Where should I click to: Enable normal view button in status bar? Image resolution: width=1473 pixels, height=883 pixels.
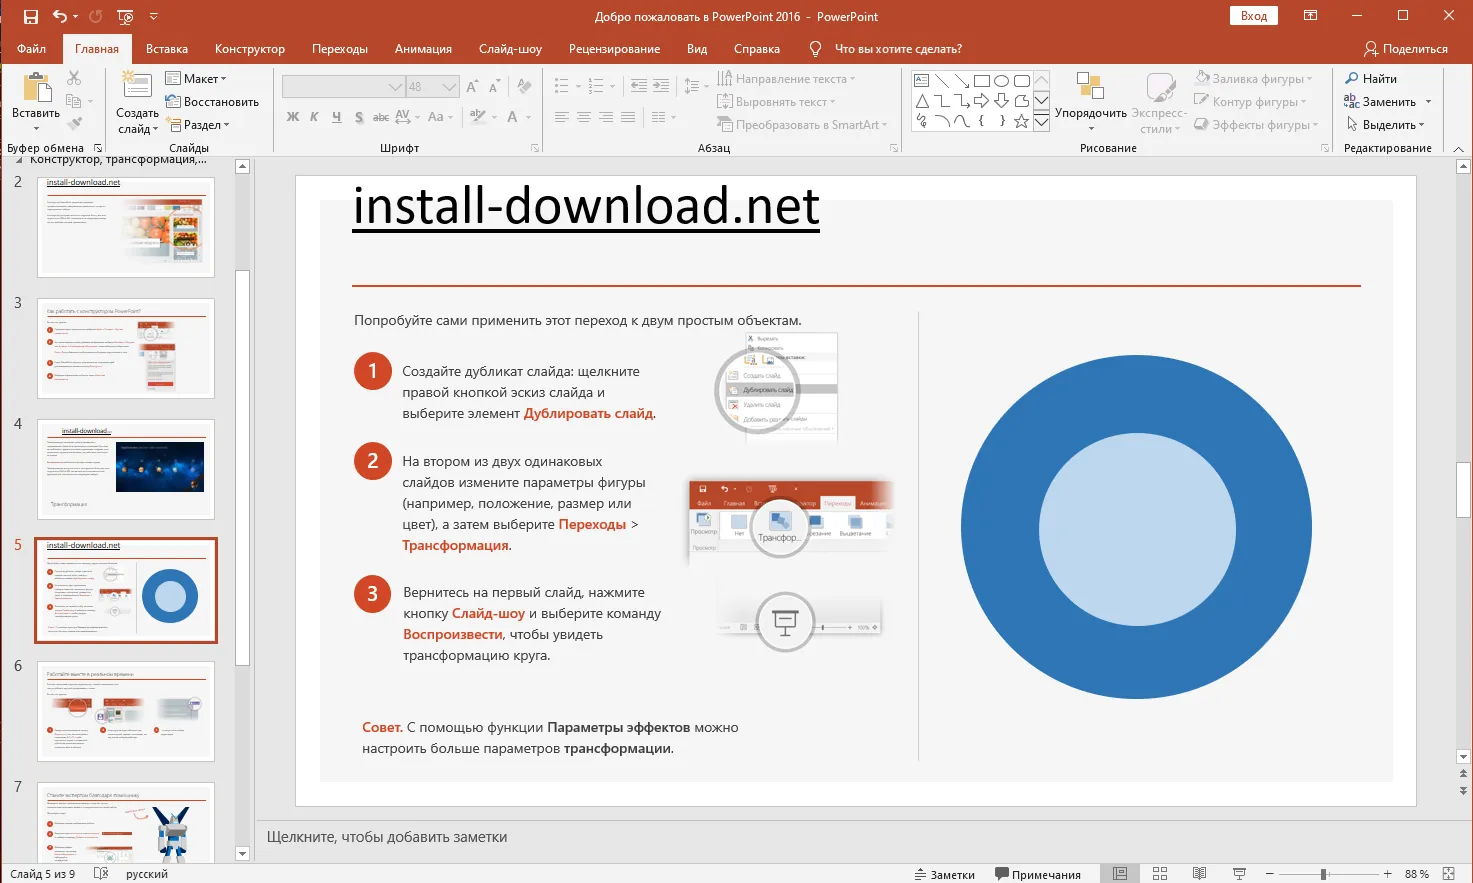1120,874
